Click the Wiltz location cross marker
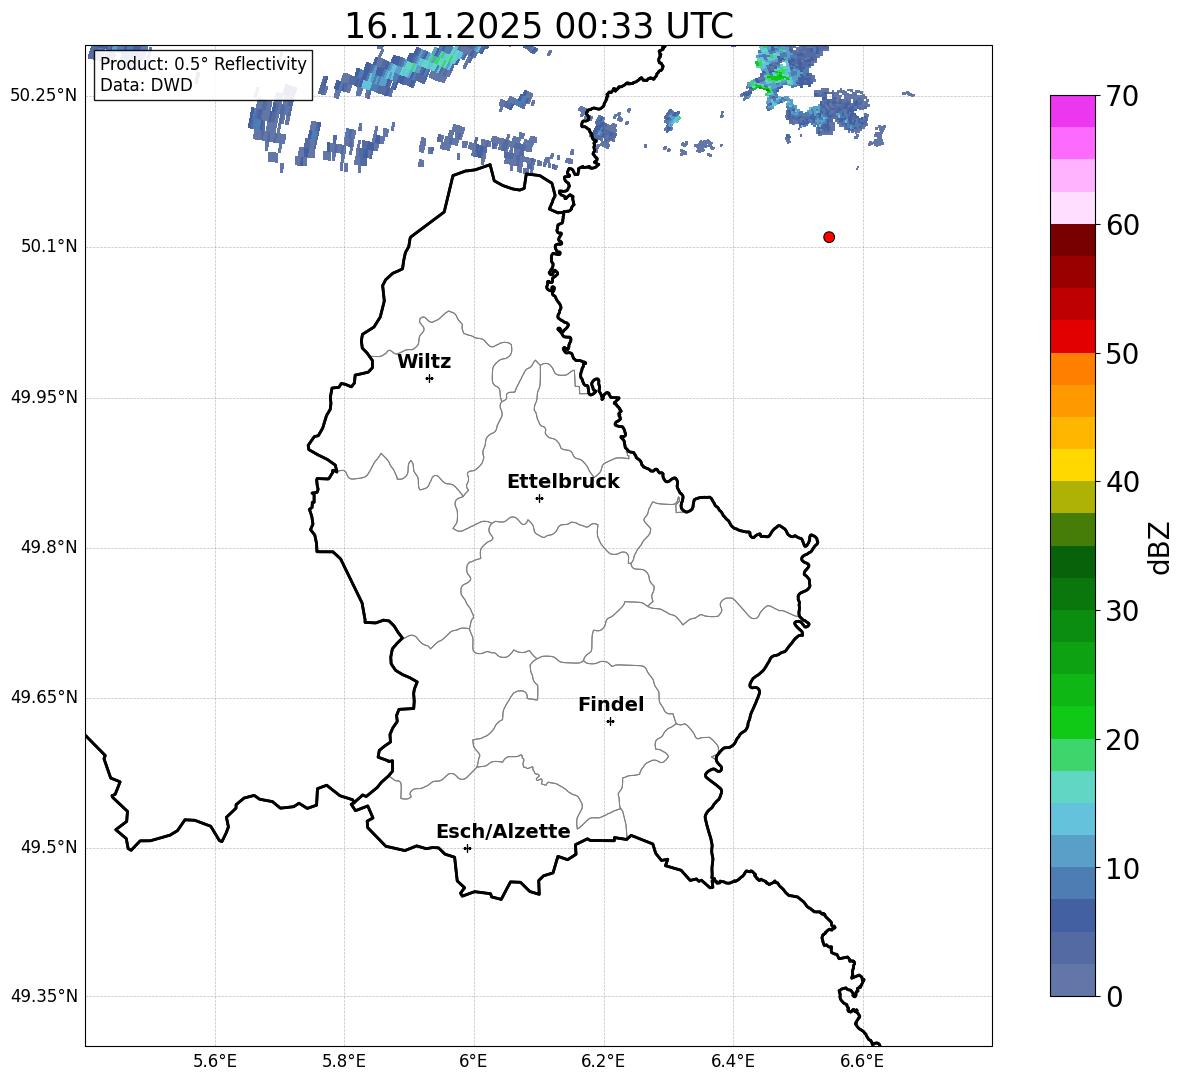This screenshot has width=1184, height=1081. [x=430, y=378]
